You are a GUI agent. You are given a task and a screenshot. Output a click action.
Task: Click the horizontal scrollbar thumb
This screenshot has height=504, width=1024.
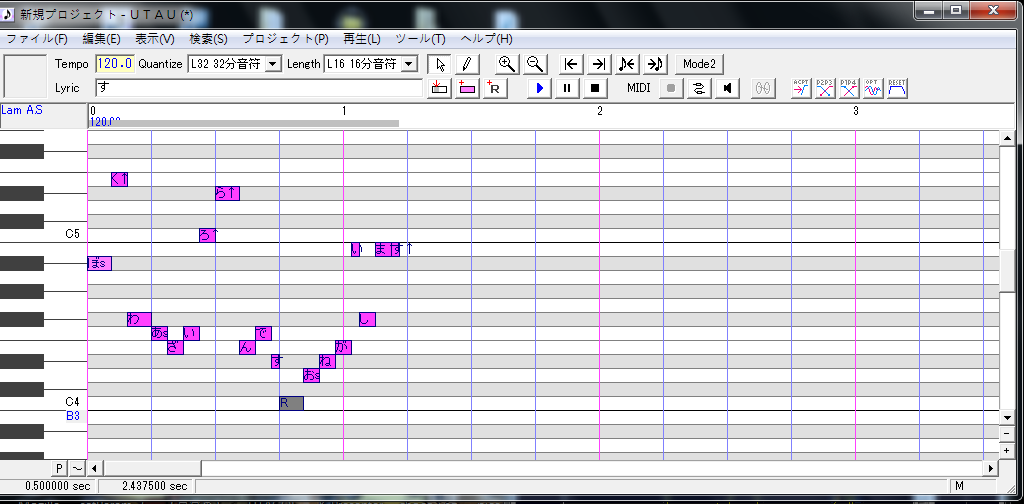[x=153, y=468]
